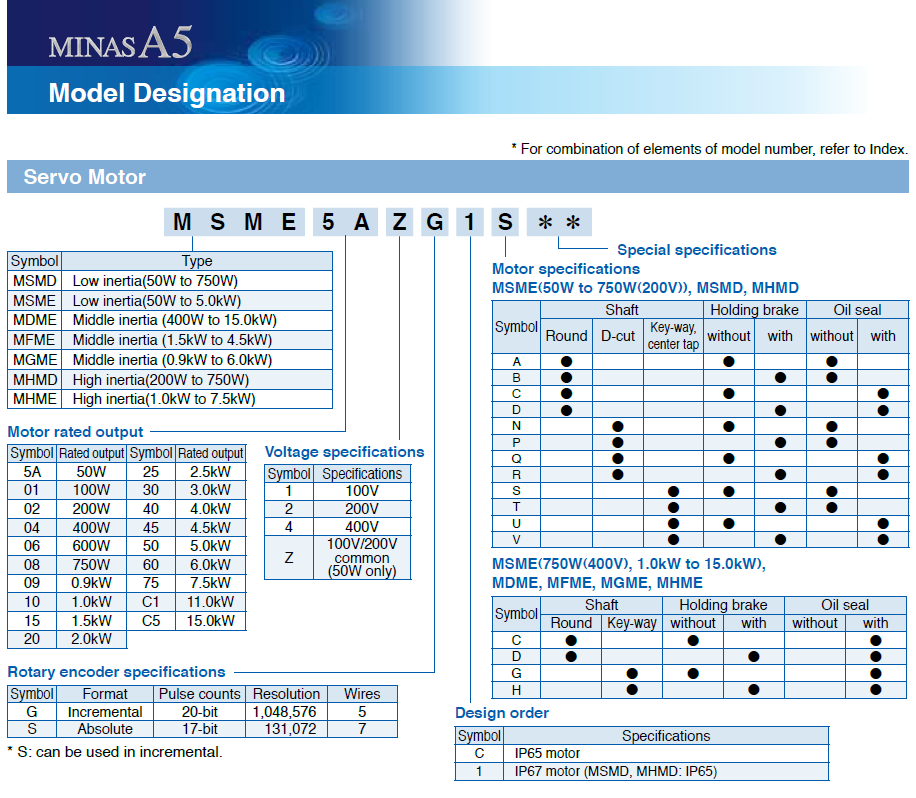Click the Special specifications label

696,250
